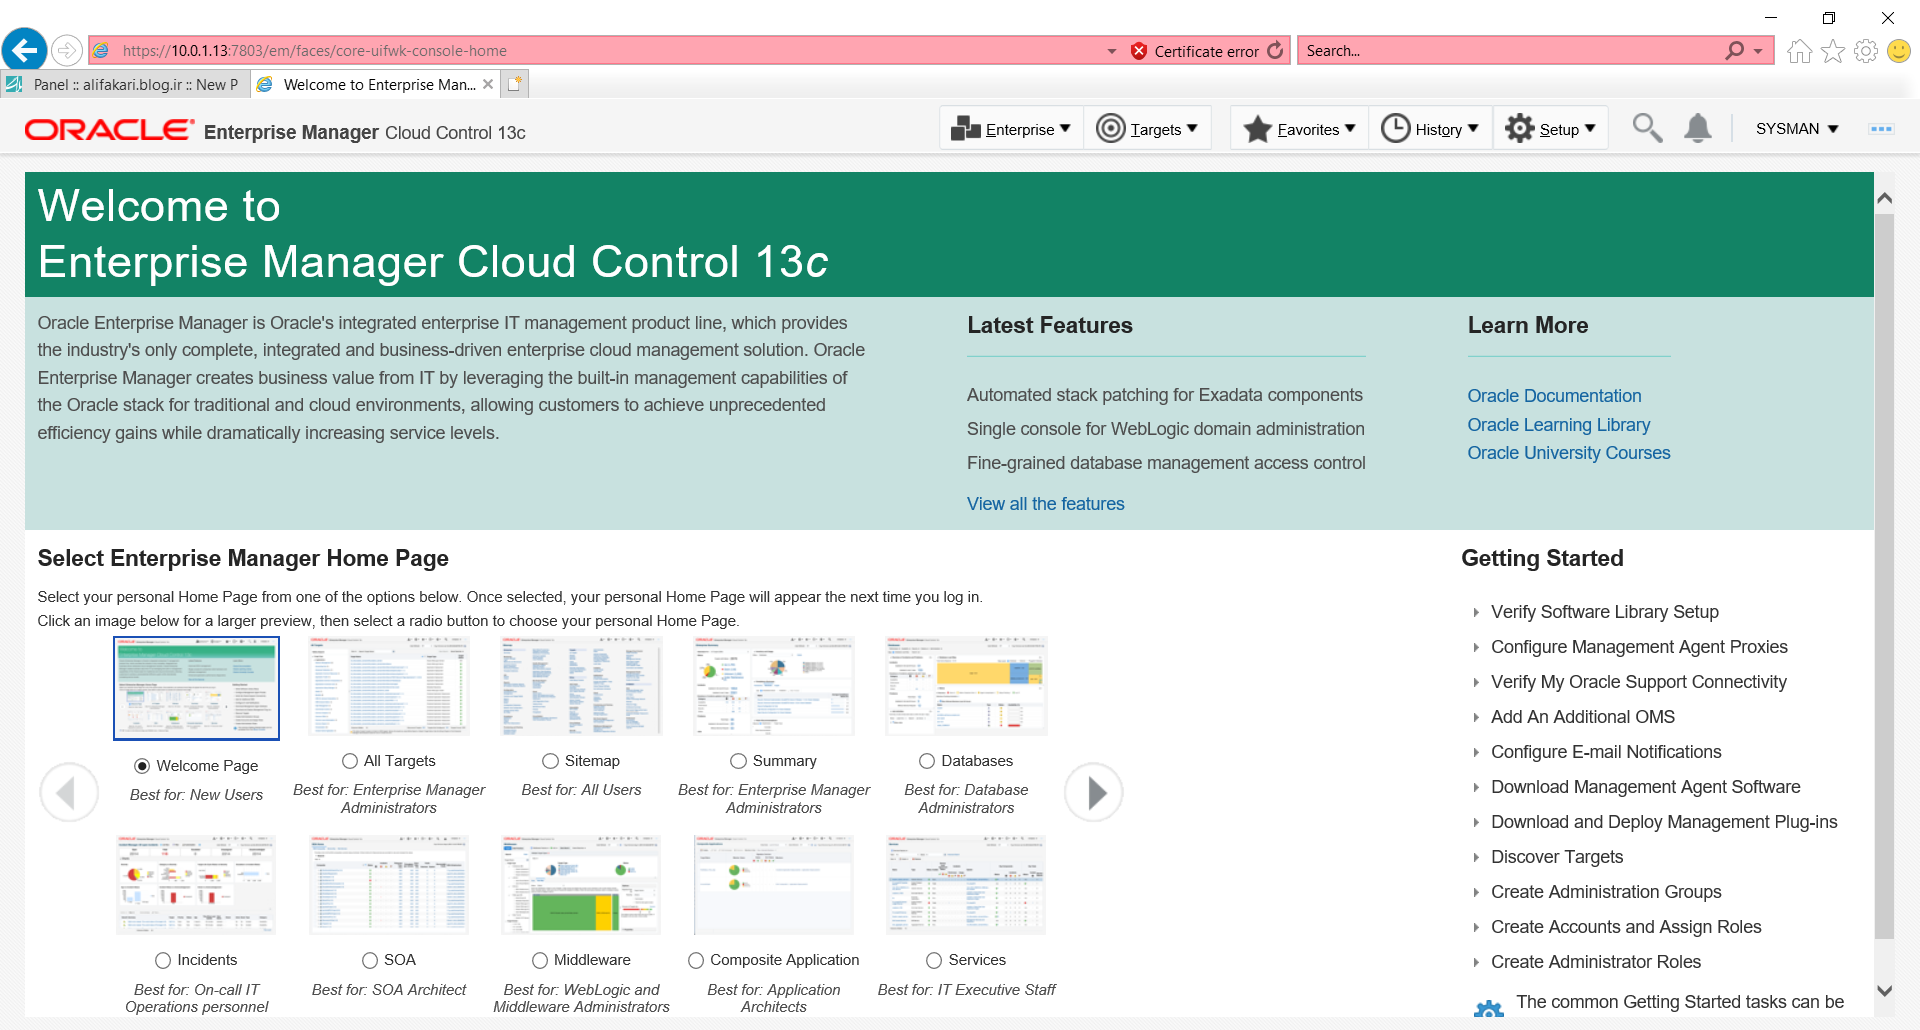Open Configure E-mail Notifications task
1920x1030 pixels.
click(x=1606, y=752)
